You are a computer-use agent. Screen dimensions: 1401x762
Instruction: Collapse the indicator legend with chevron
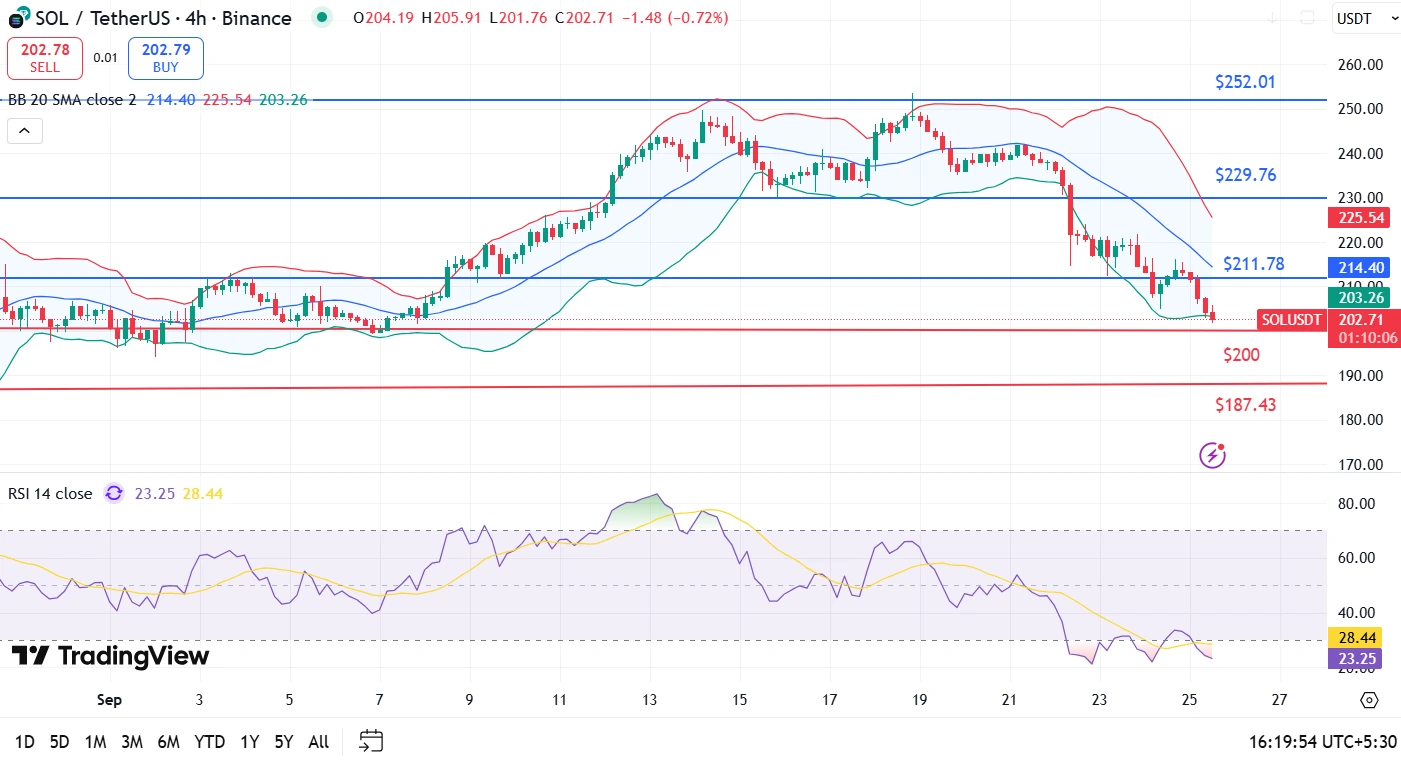point(25,130)
